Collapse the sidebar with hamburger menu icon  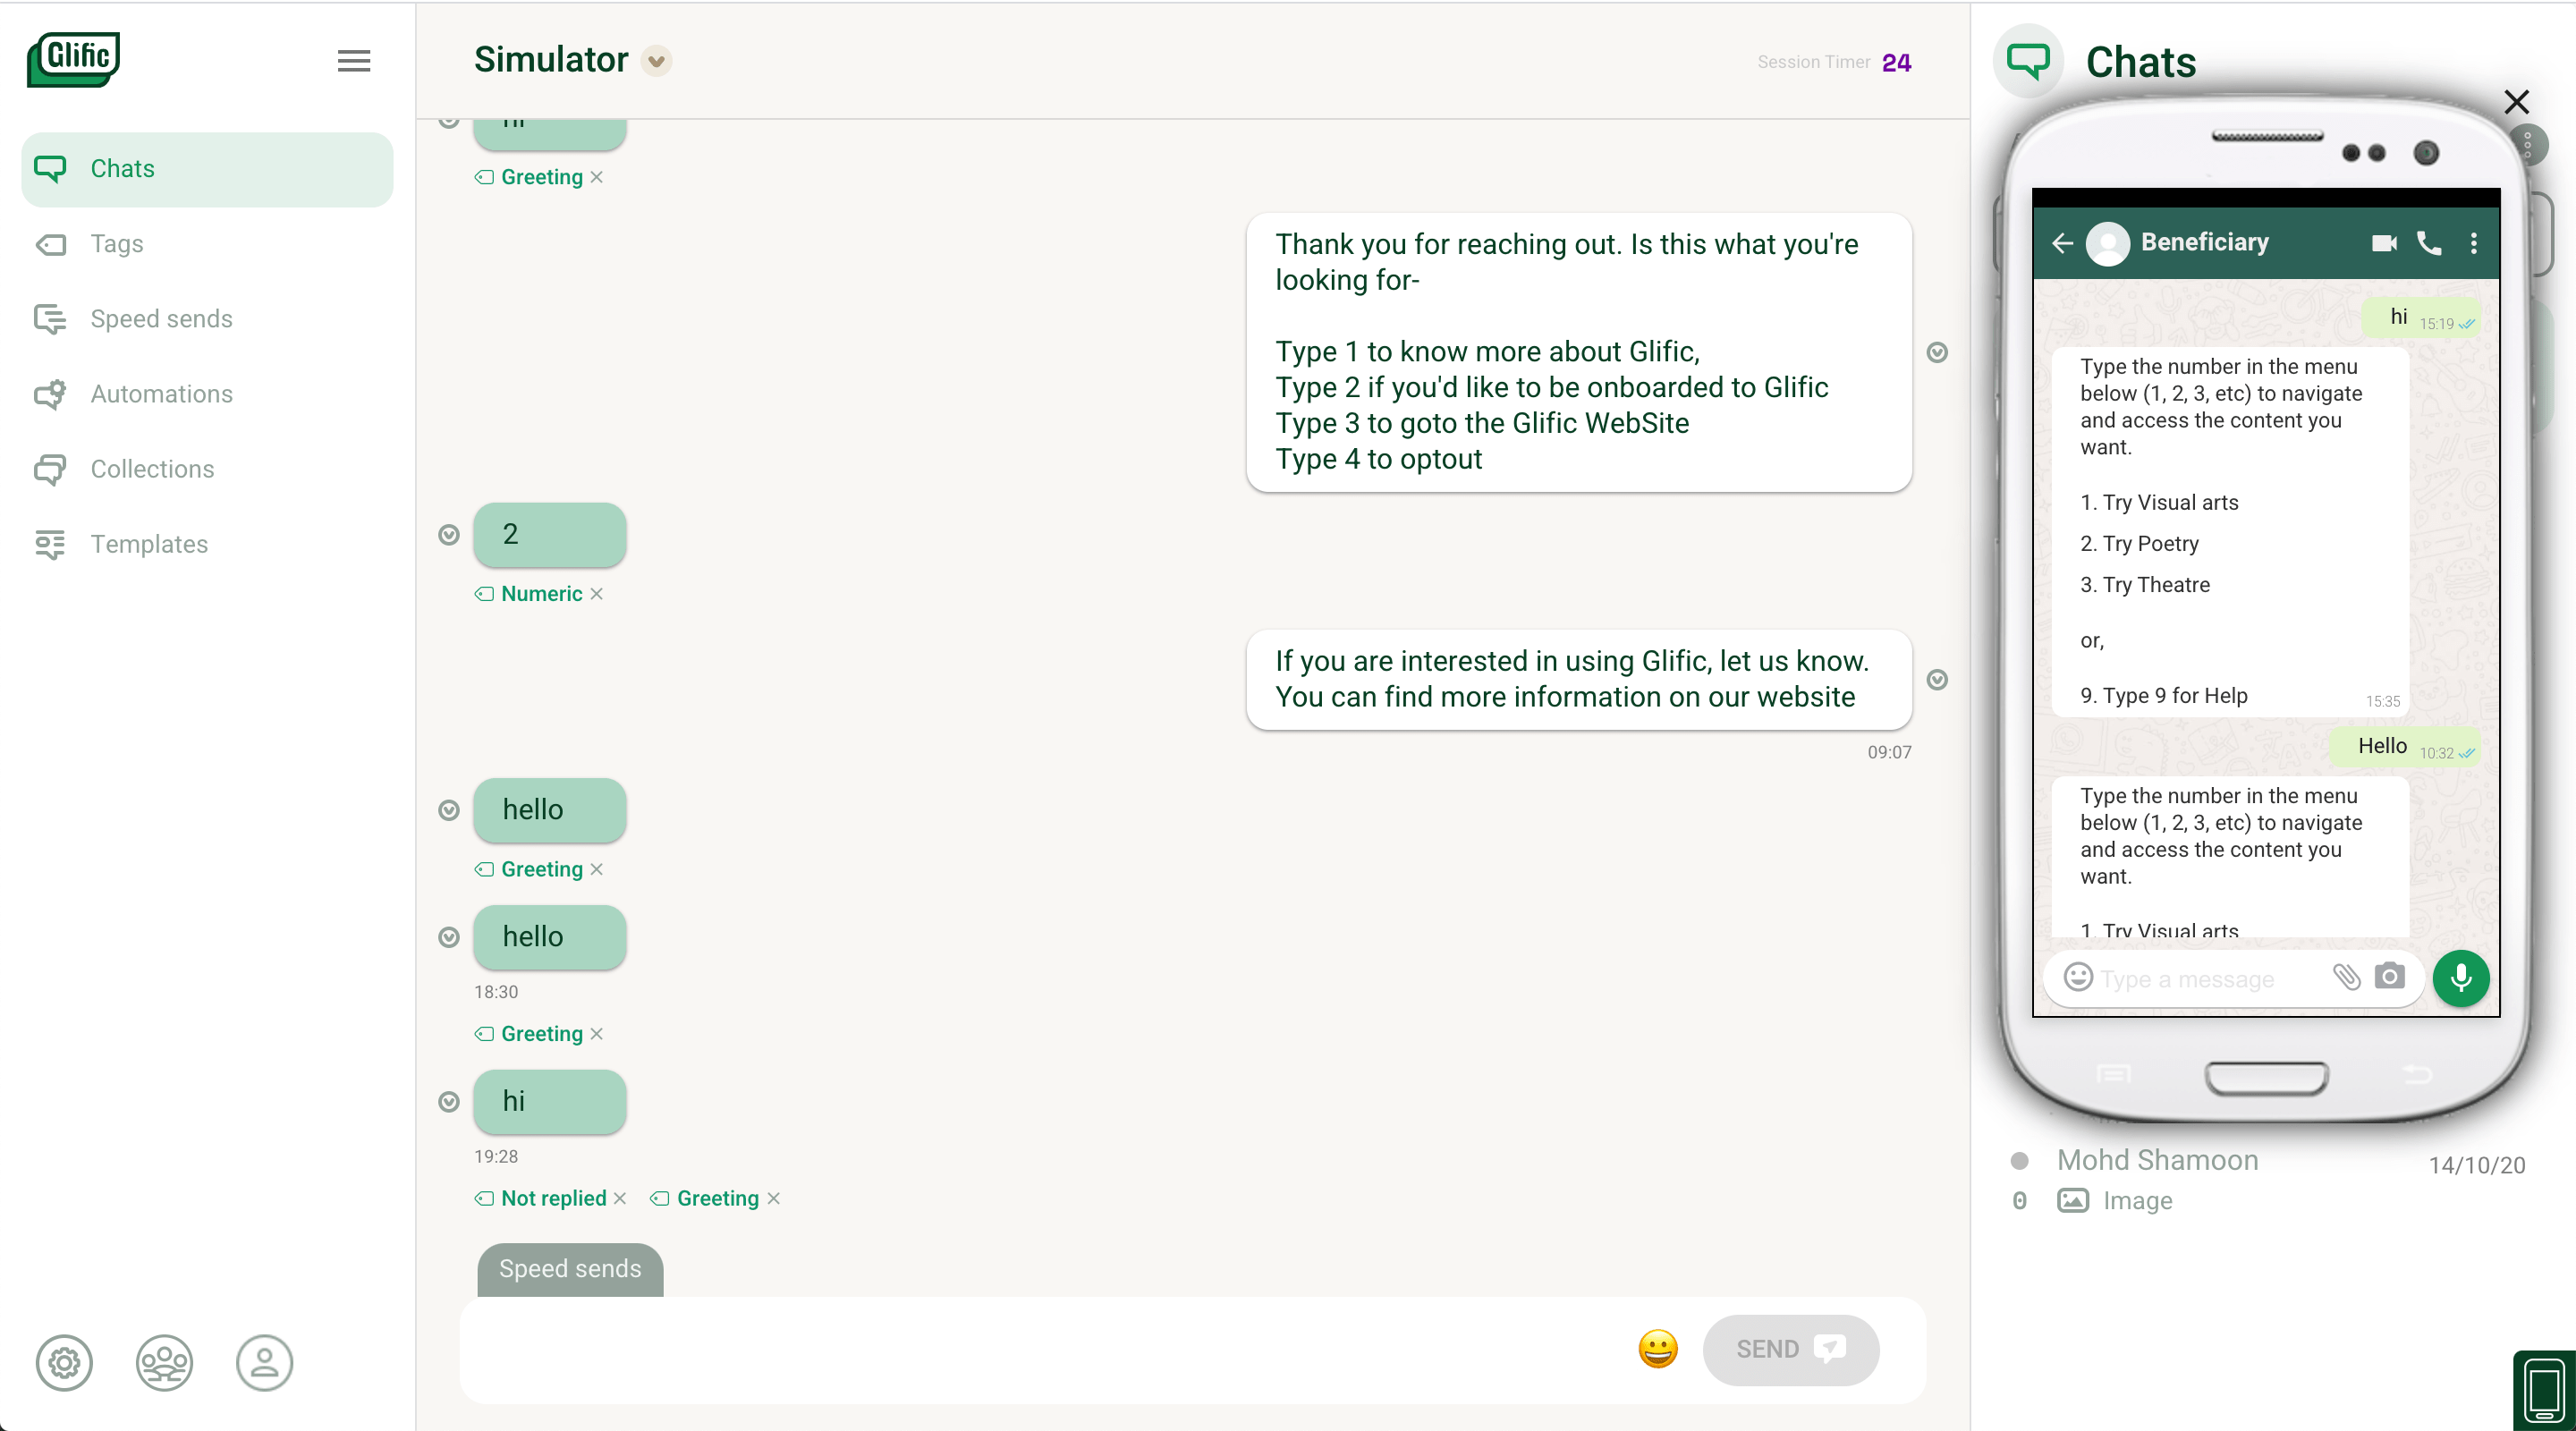point(354,61)
